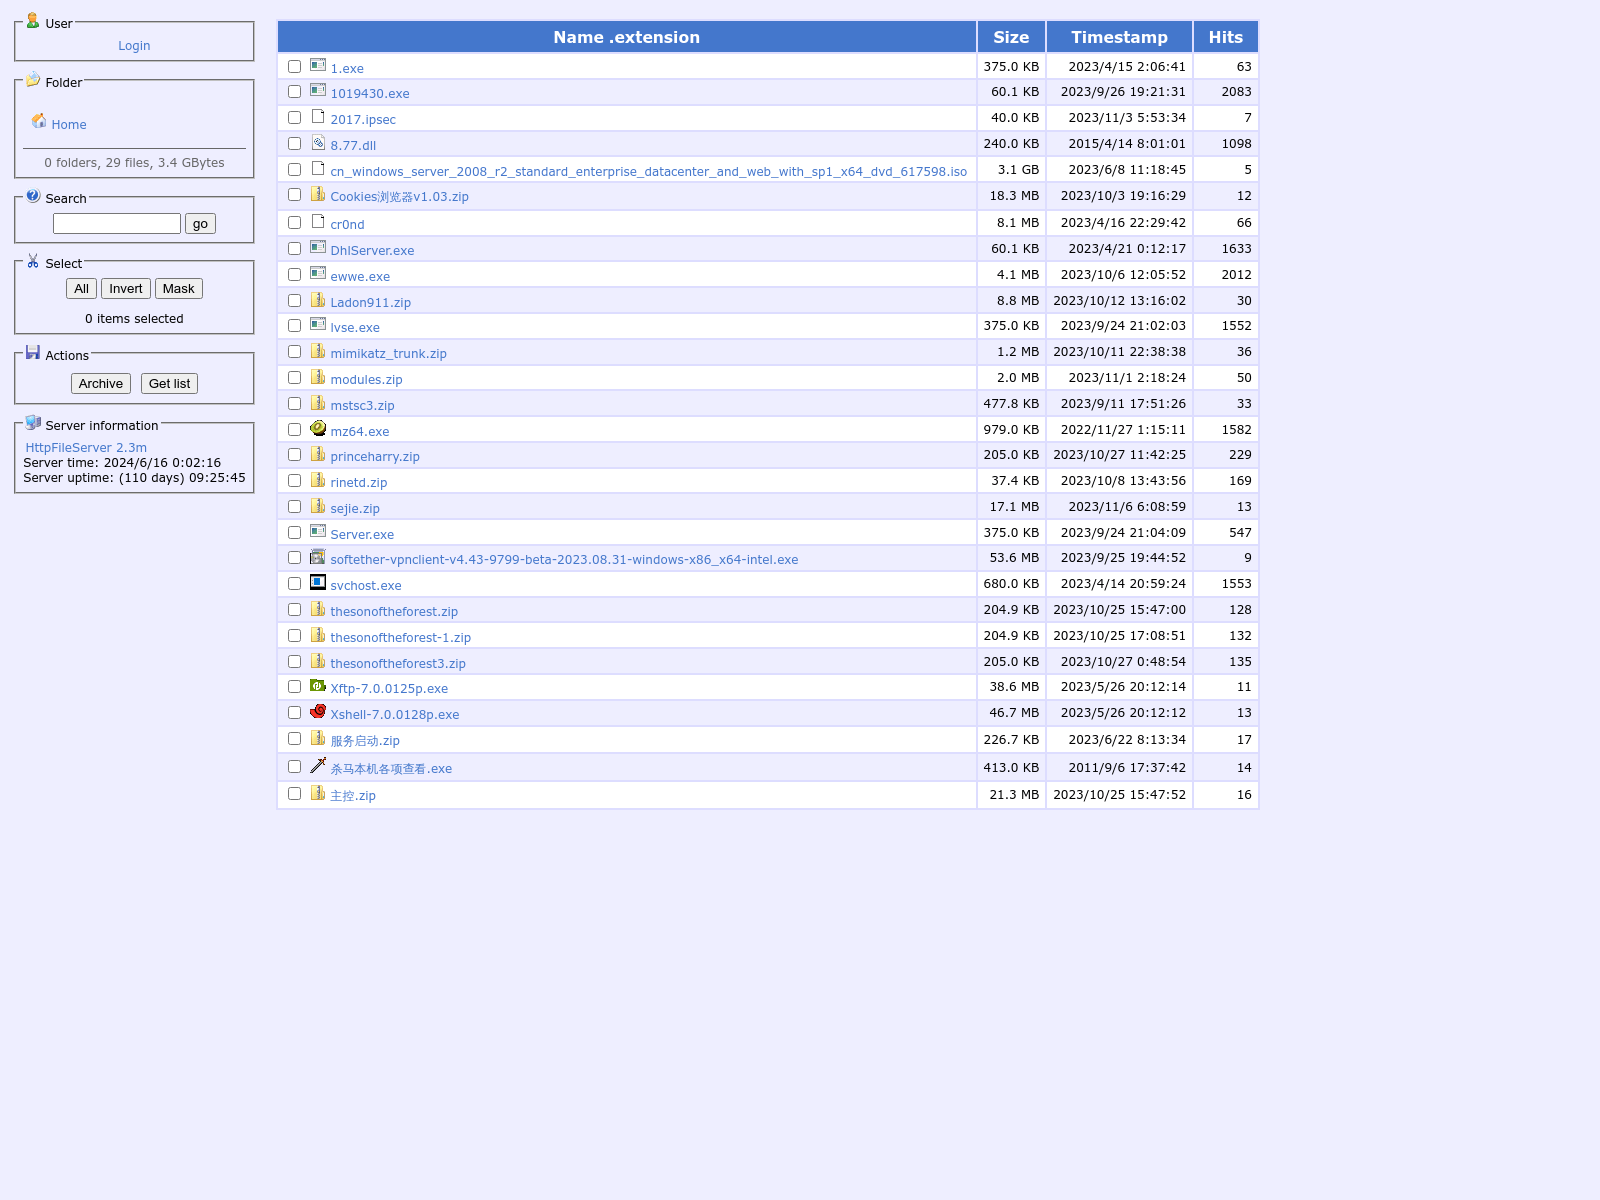Viewport: 1600px width, 1200px height.
Task: Click the mz64.exe application icon
Action: pyautogui.click(x=318, y=428)
